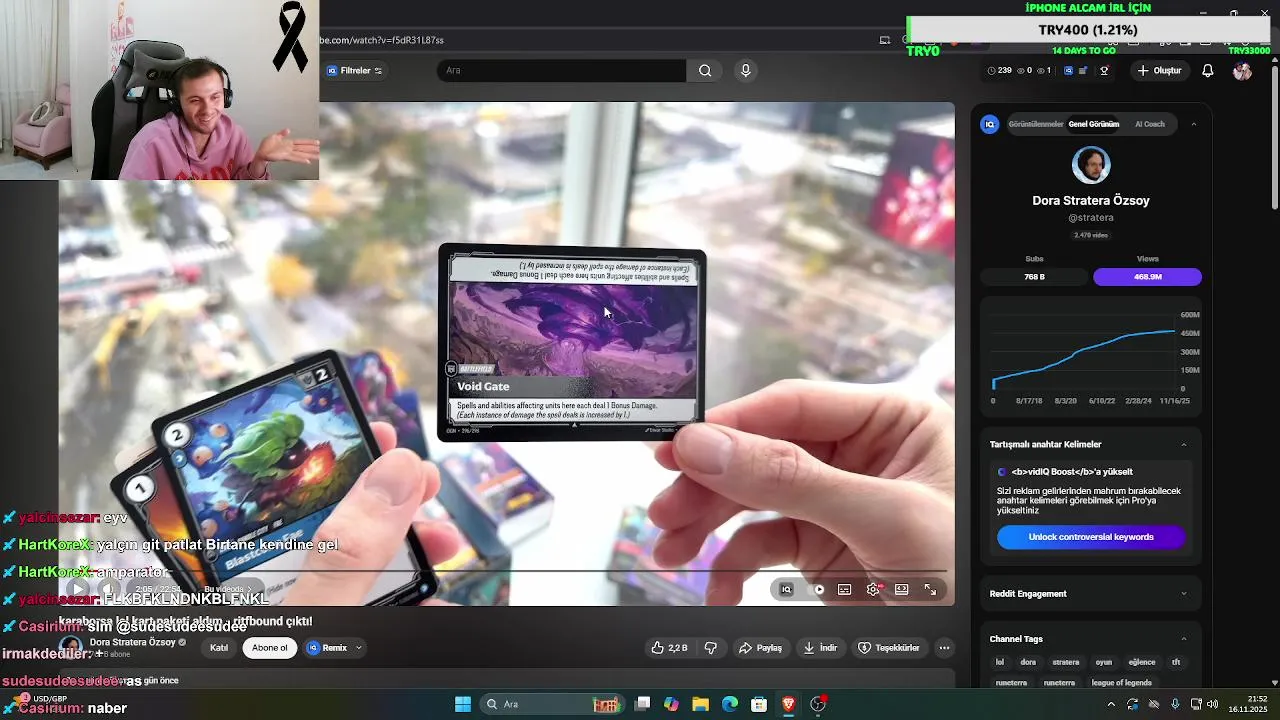Click the vidIQ icon in player controls
The width and height of the screenshot is (1280, 720).
pos(786,590)
